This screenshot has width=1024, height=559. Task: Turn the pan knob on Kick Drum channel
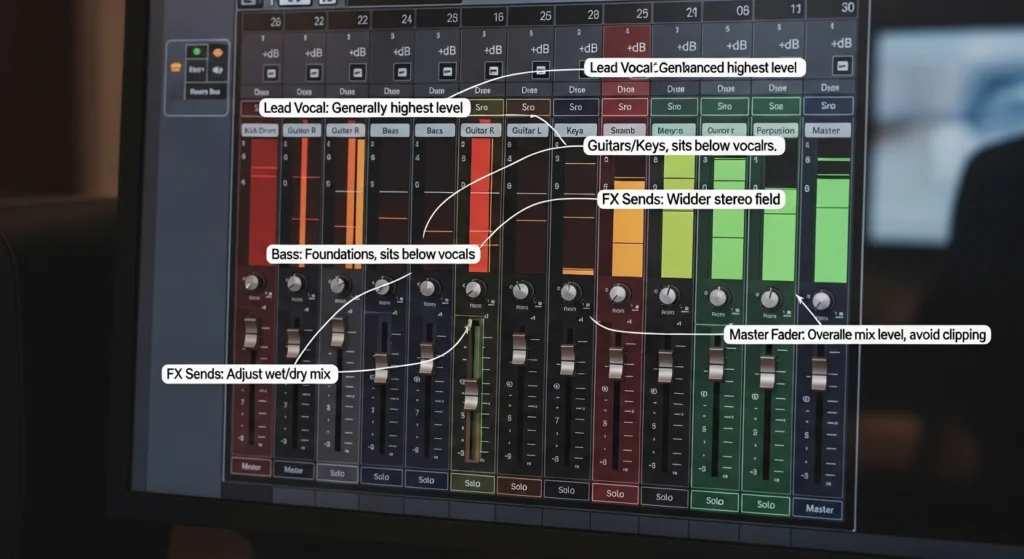(251, 283)
